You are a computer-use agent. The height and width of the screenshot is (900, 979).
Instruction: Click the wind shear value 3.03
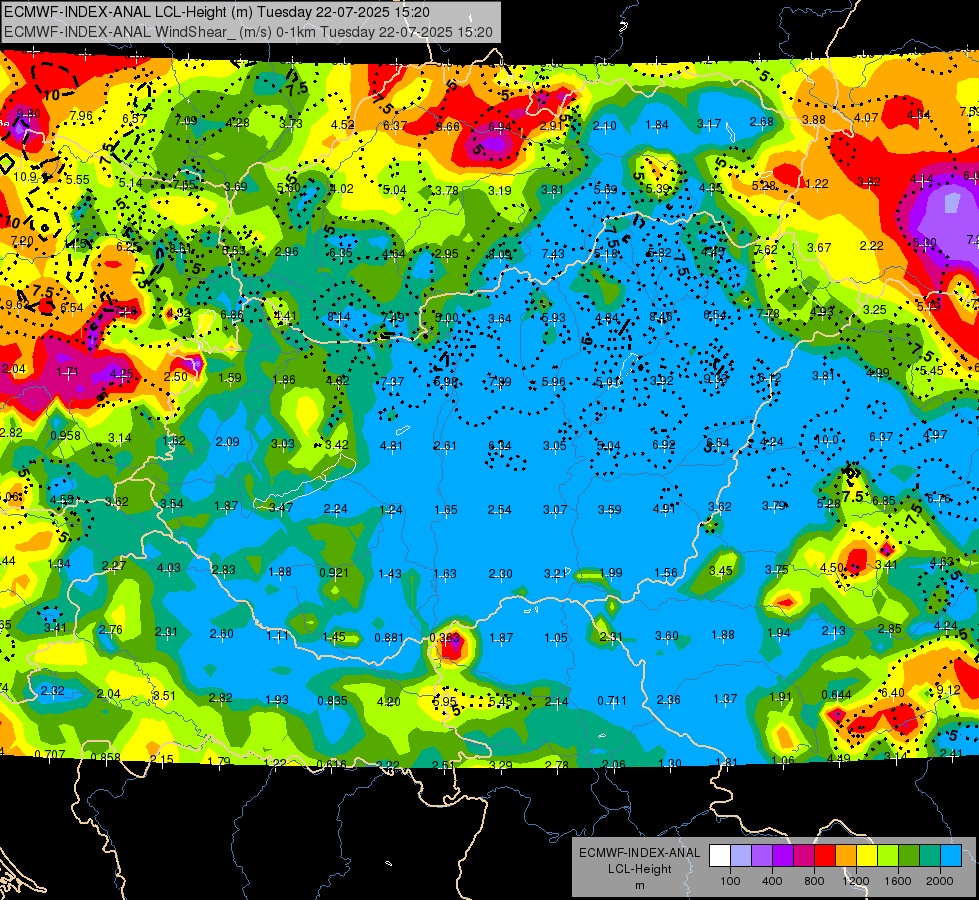pos(282,443)
